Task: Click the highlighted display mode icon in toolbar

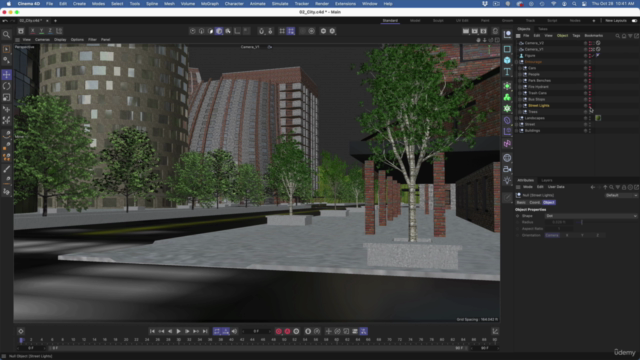Action: [x=219, y=31]
